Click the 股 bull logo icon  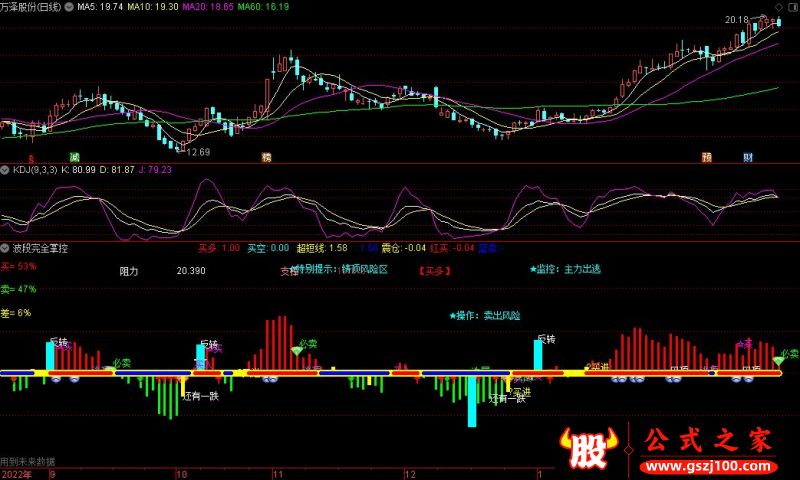[x=591, y=447]
